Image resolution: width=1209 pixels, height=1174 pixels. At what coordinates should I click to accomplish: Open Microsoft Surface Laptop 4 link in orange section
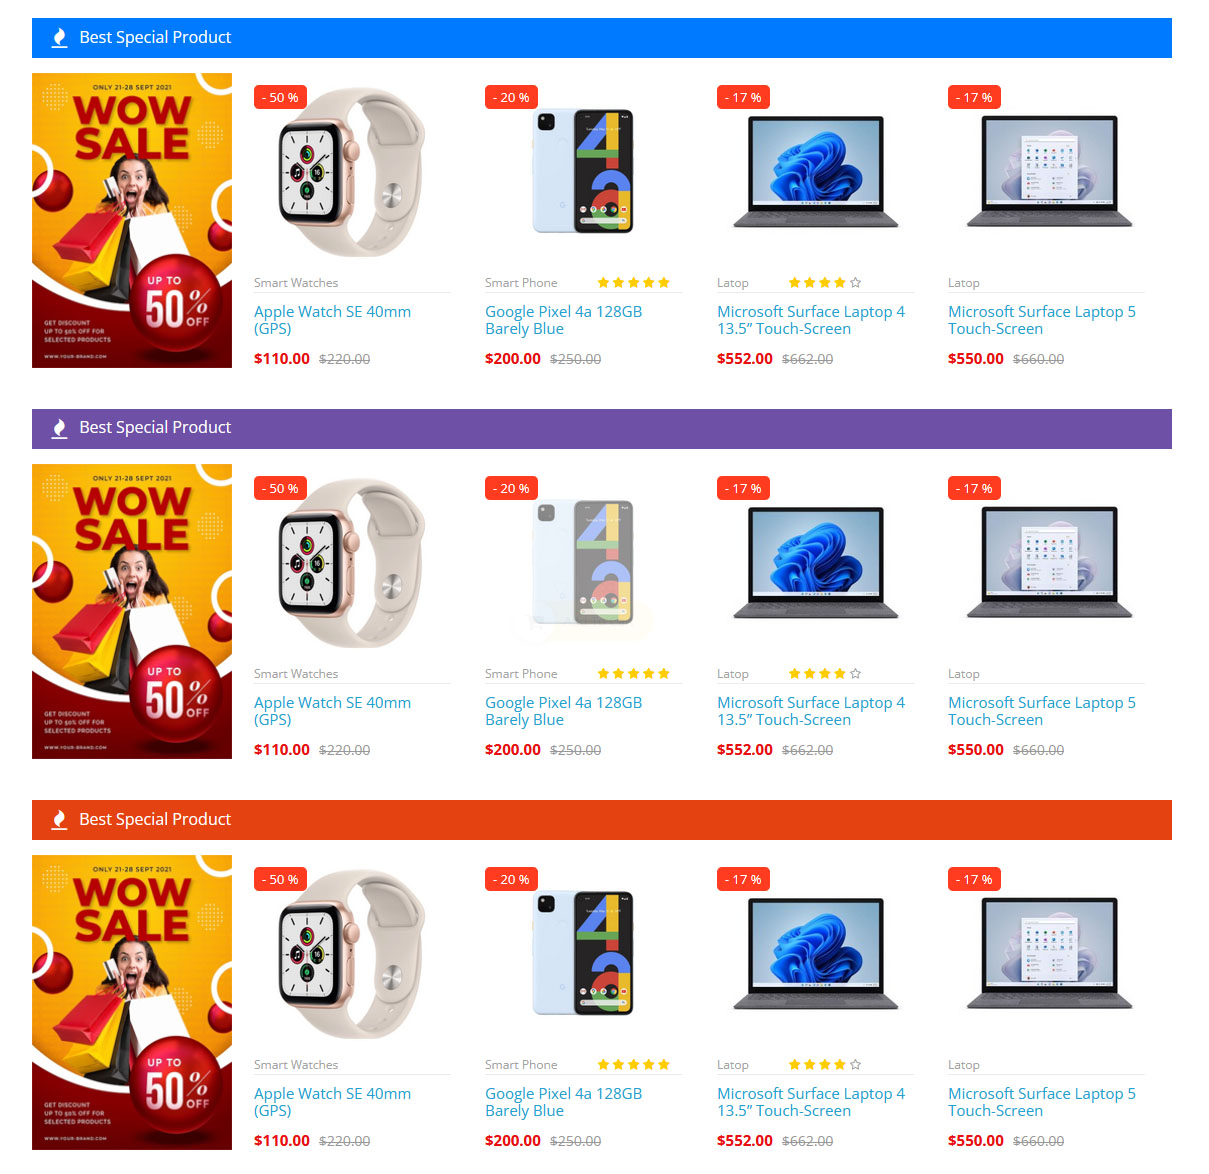click(x=811, y=1102)
